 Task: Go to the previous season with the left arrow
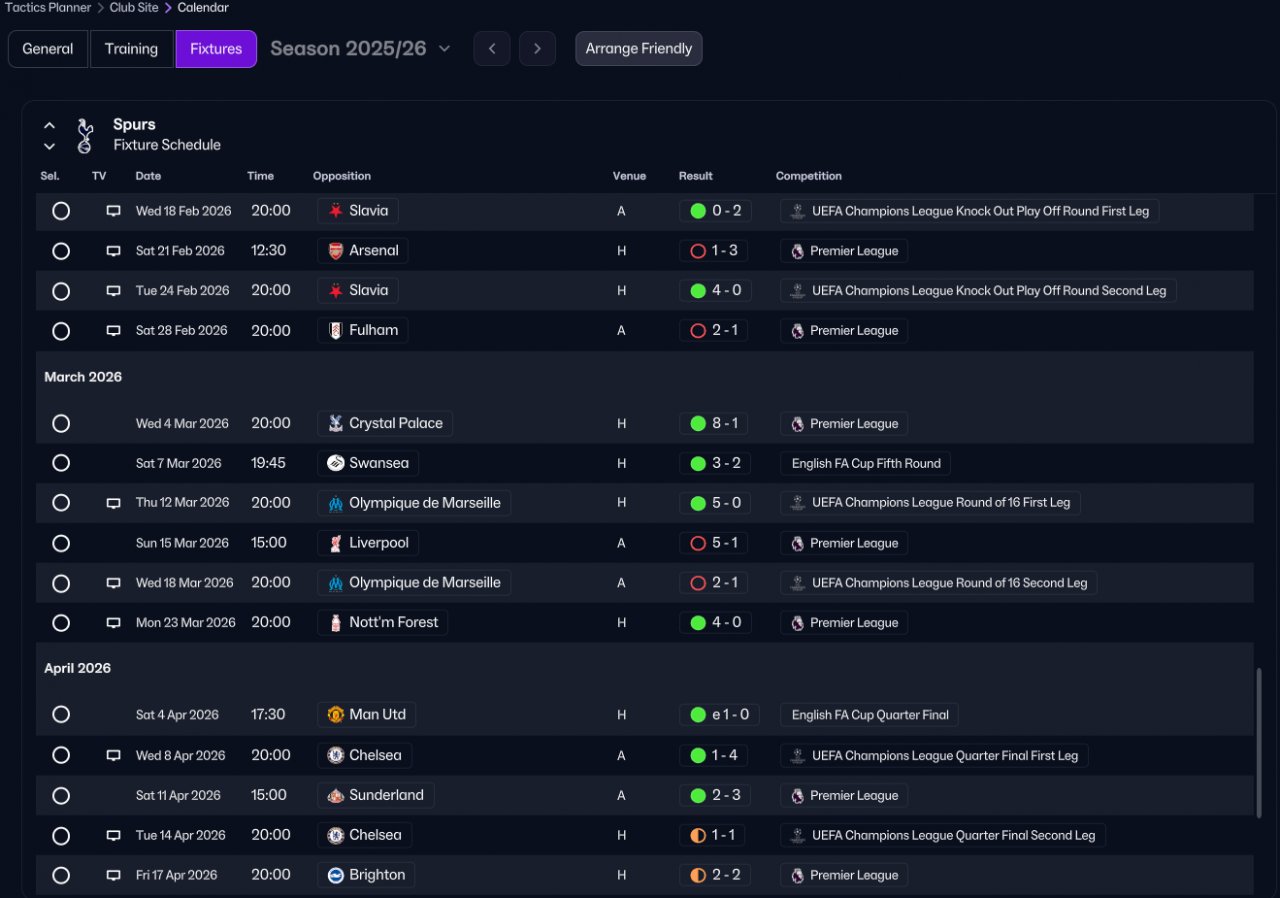coord(492,49)
